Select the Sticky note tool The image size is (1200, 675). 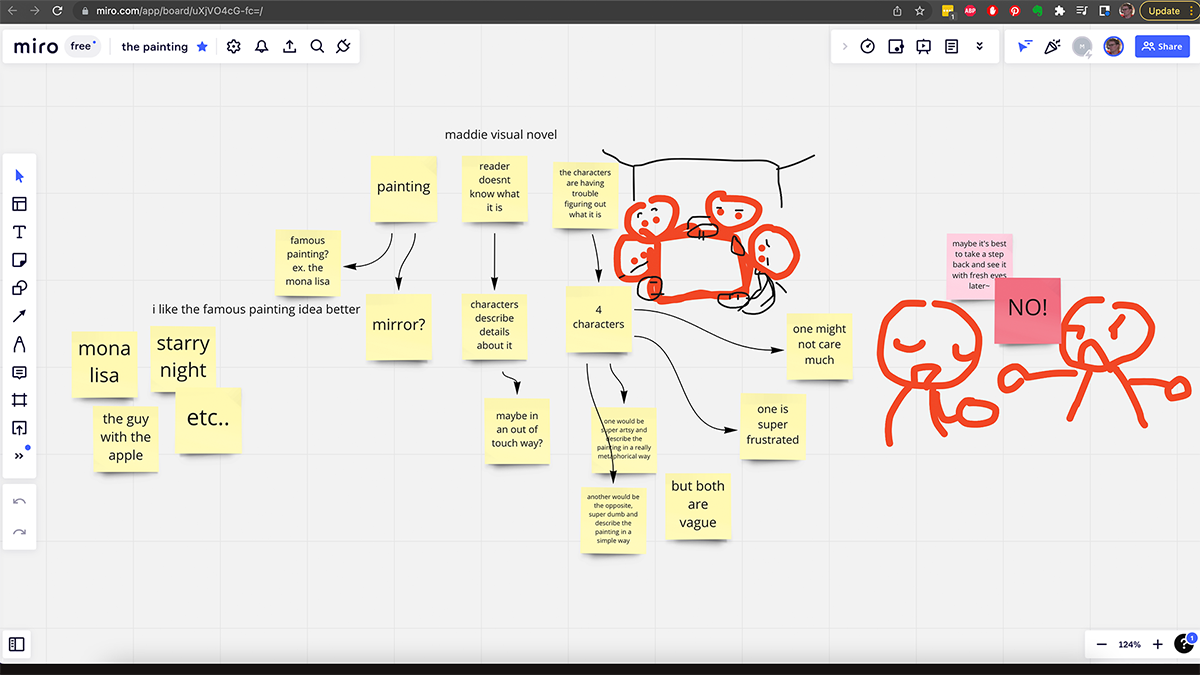point(19,260)
